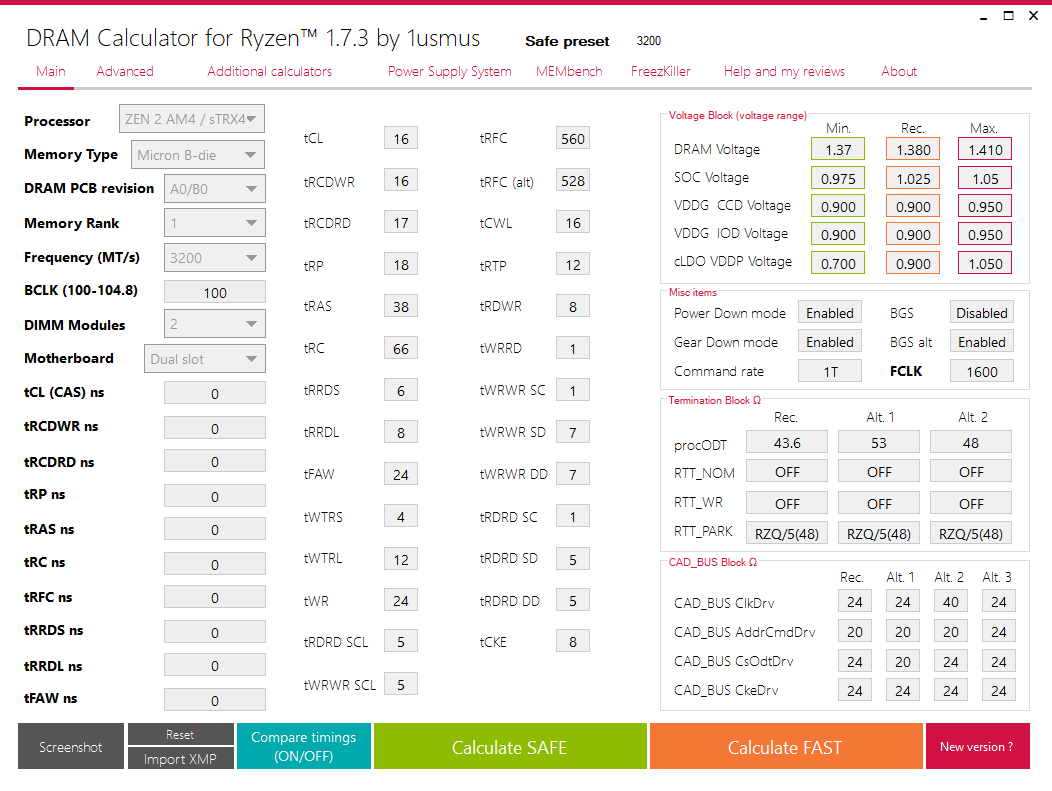Open the Frequency (MT/s) dropdown

214,258
